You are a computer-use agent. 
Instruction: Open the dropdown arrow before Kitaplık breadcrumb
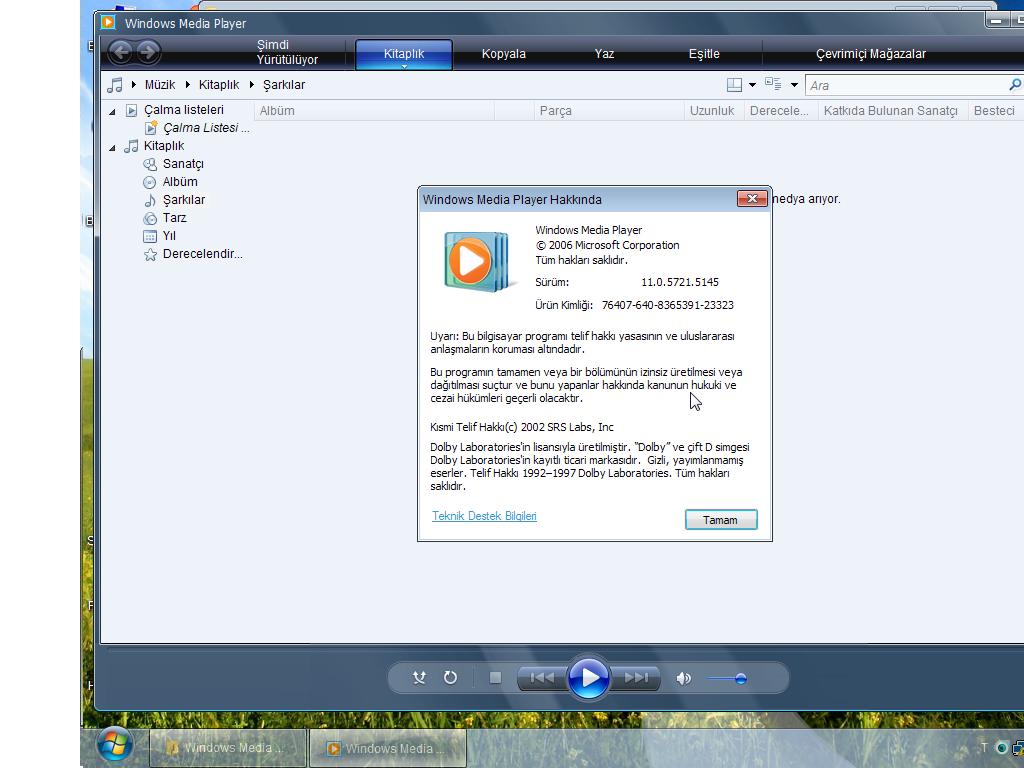[187, 84]
